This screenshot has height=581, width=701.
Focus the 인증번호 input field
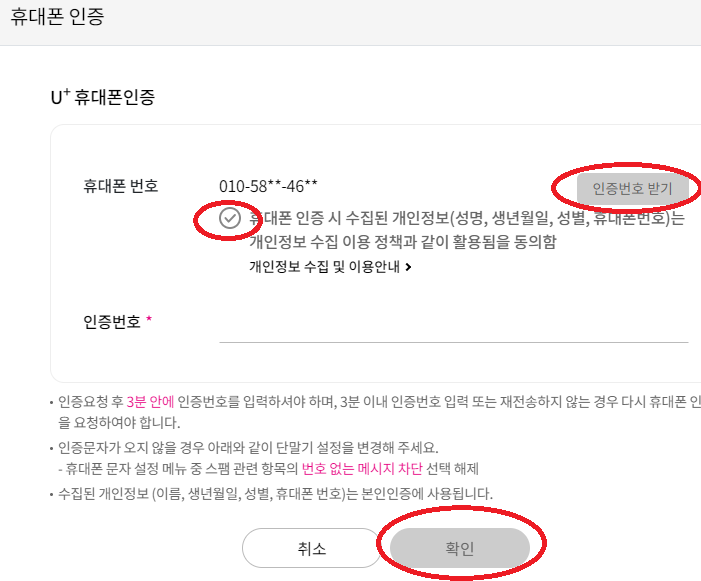[x=453, y=324]
